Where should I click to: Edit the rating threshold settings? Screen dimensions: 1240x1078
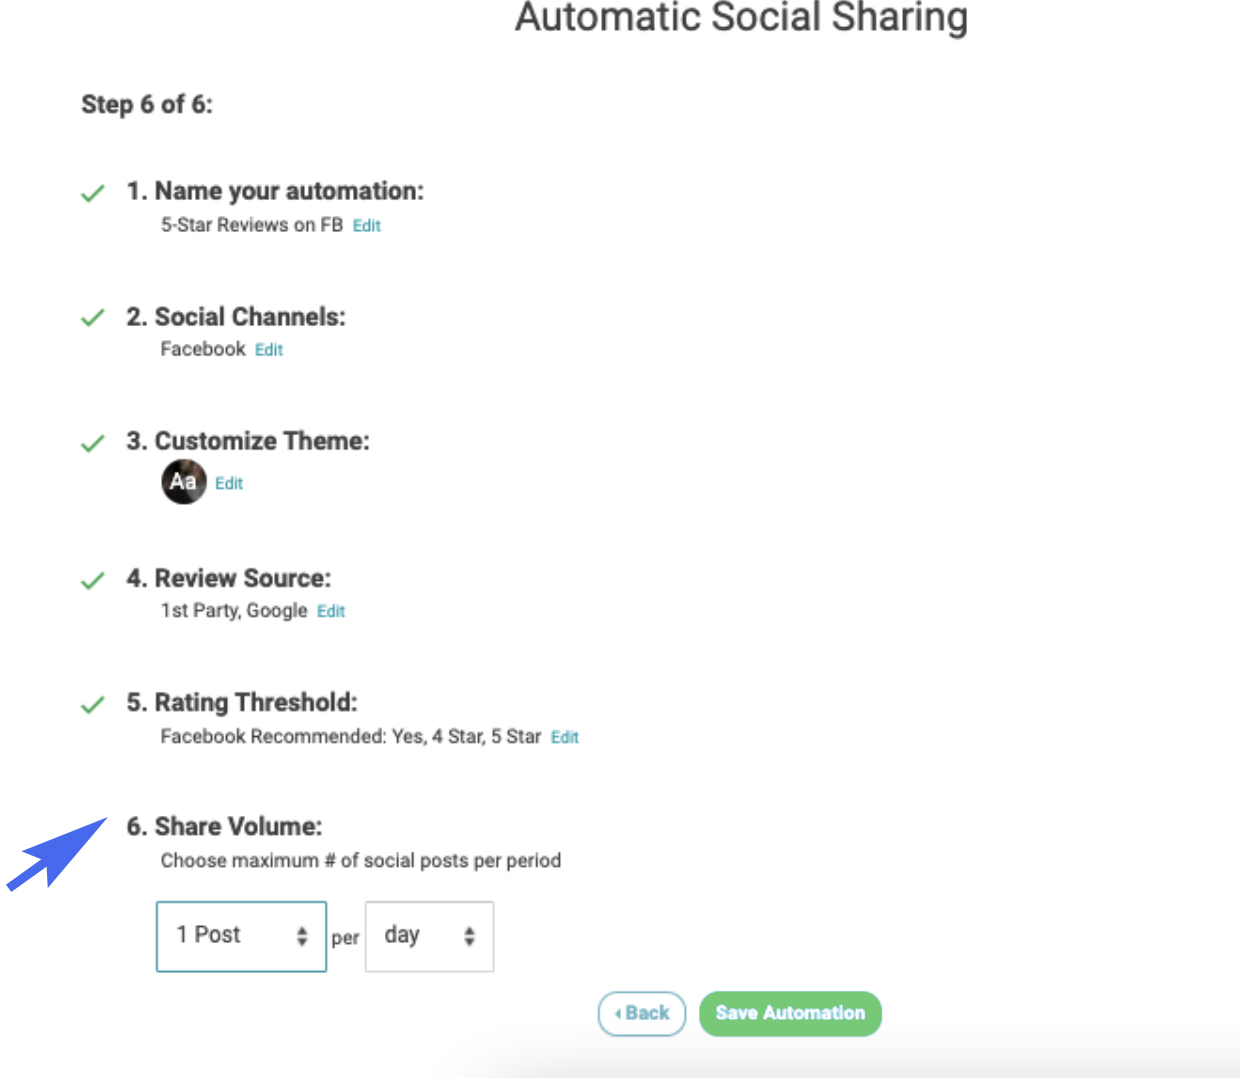(x=565, y=737)
